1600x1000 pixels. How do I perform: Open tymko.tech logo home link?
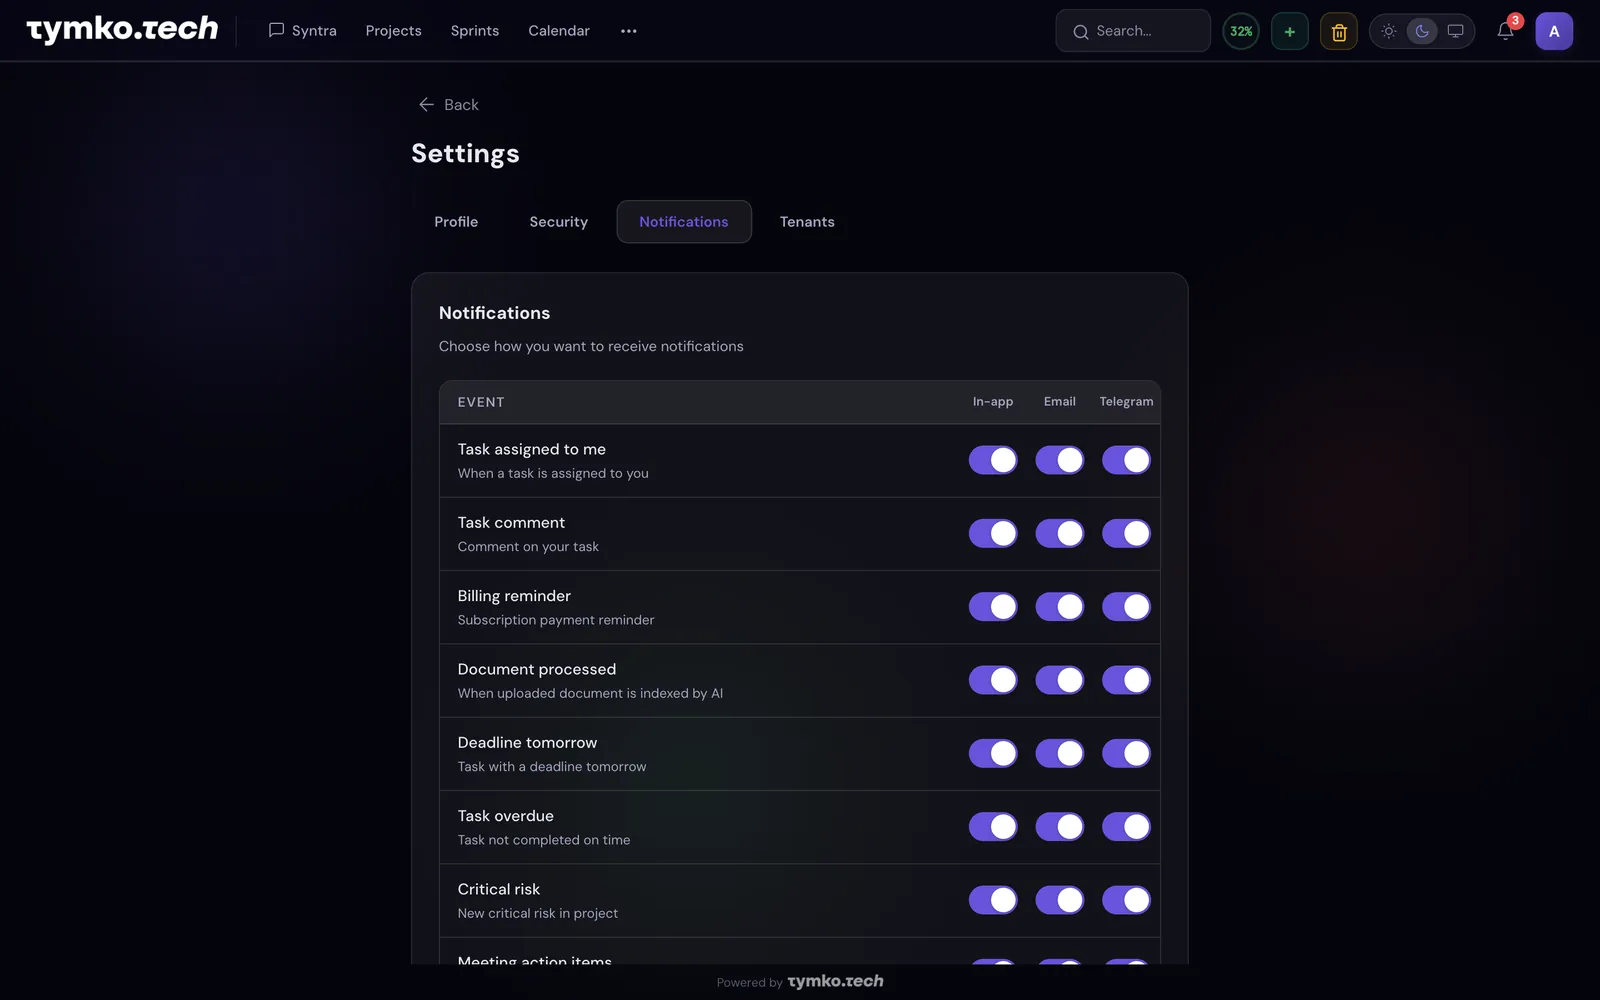122,30
